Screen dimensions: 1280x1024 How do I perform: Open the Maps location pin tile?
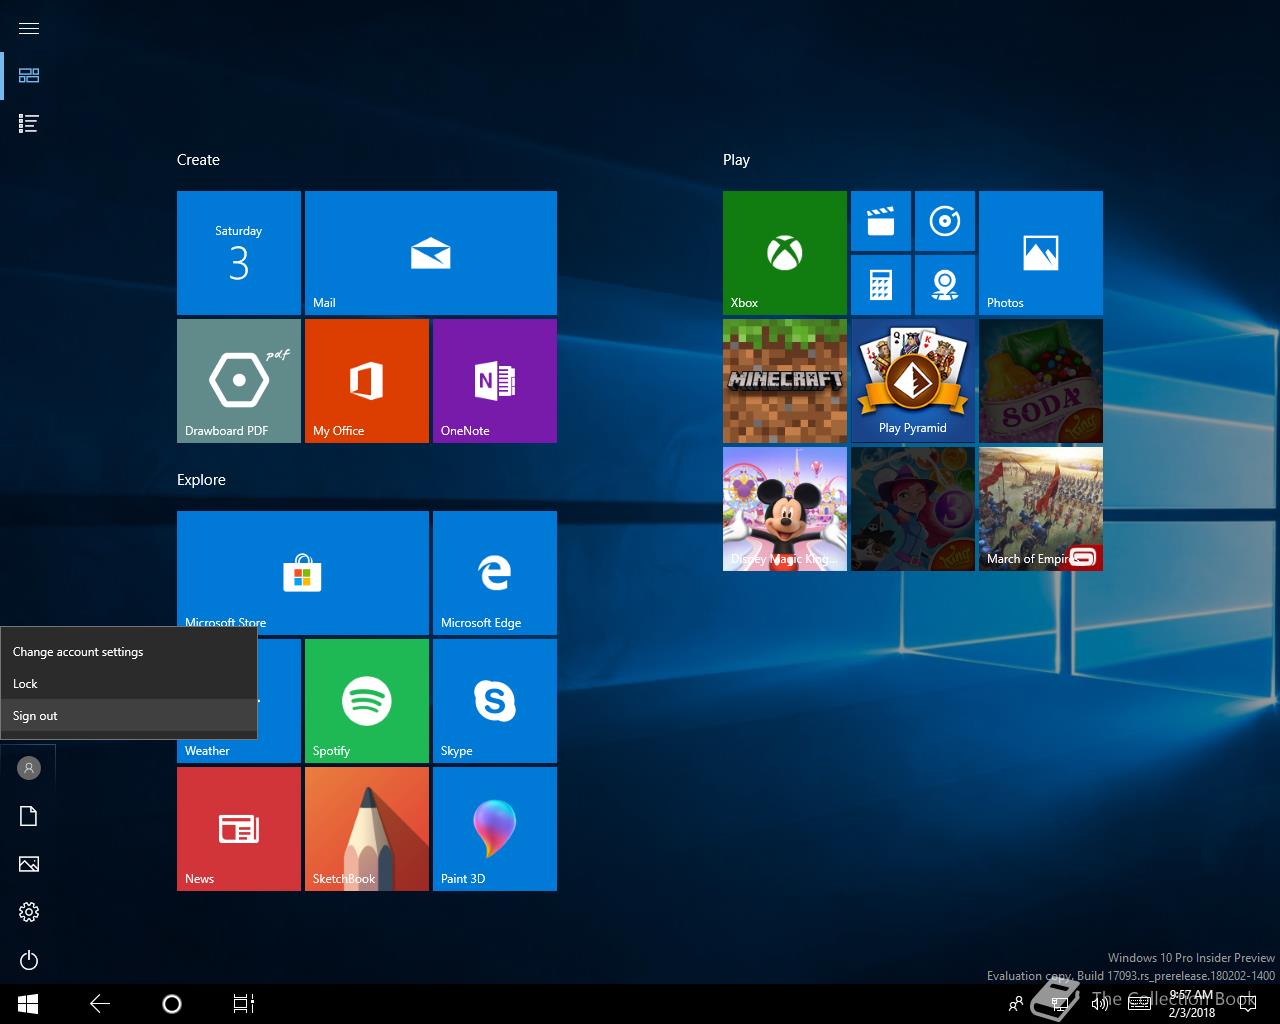(944, 285)
